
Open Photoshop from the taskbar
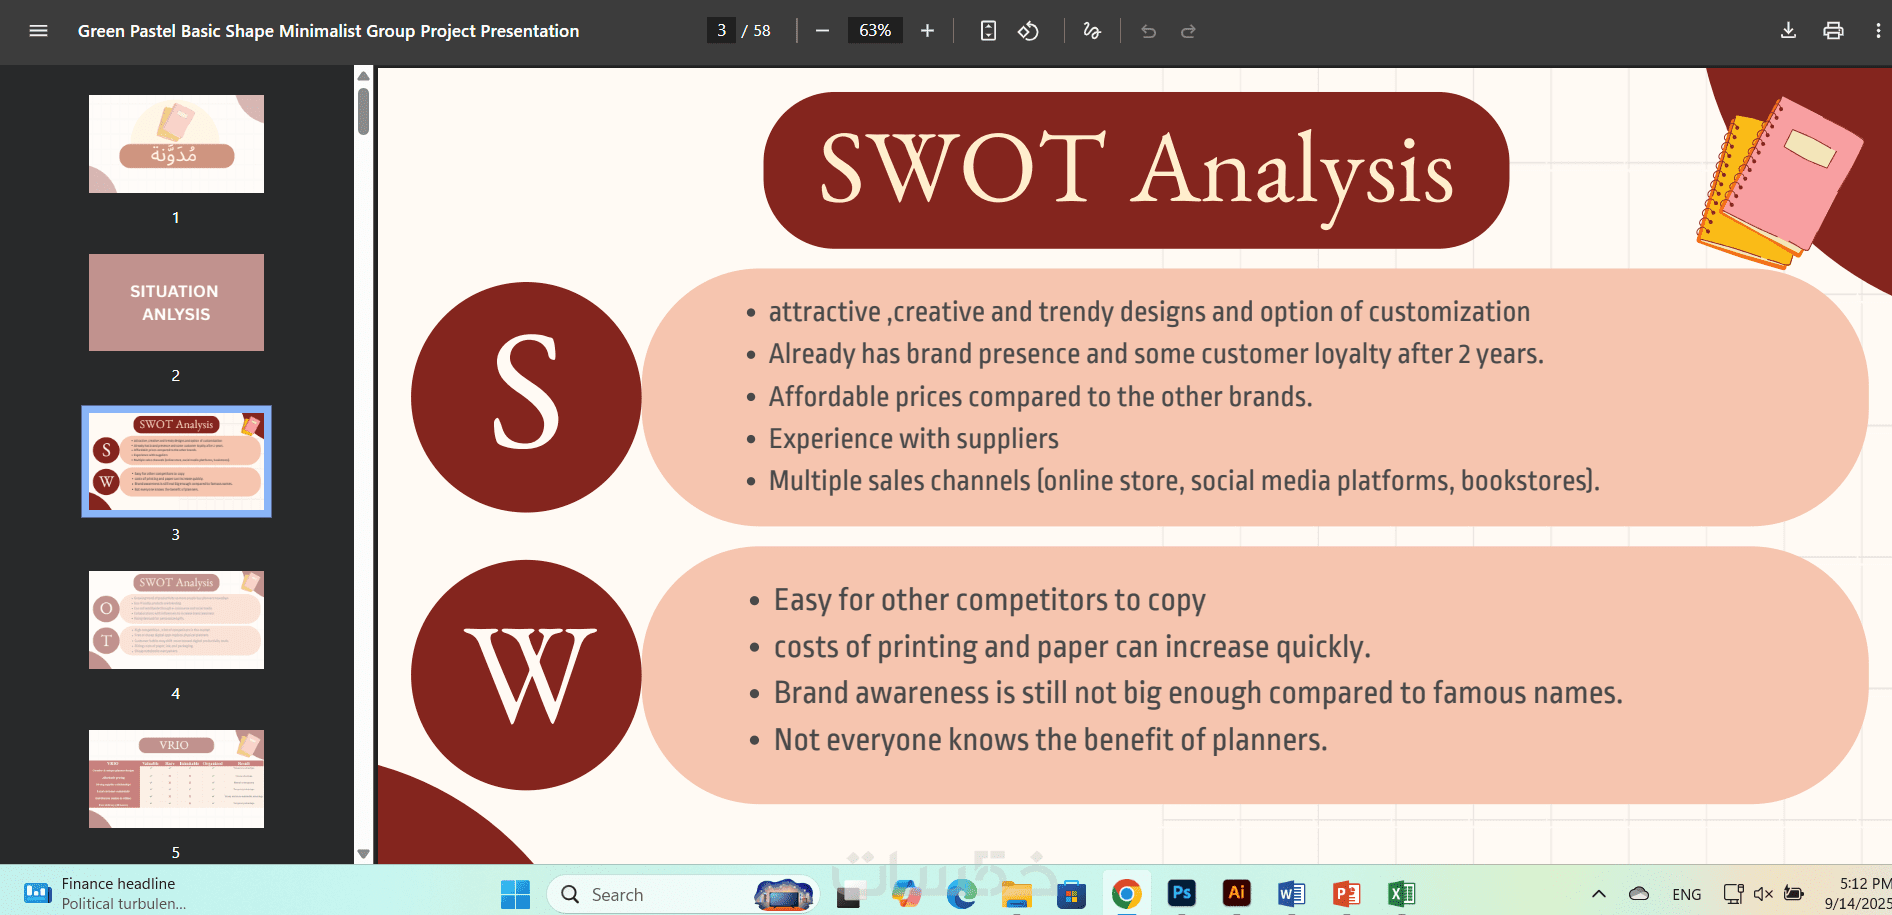tap(1181, 893)
